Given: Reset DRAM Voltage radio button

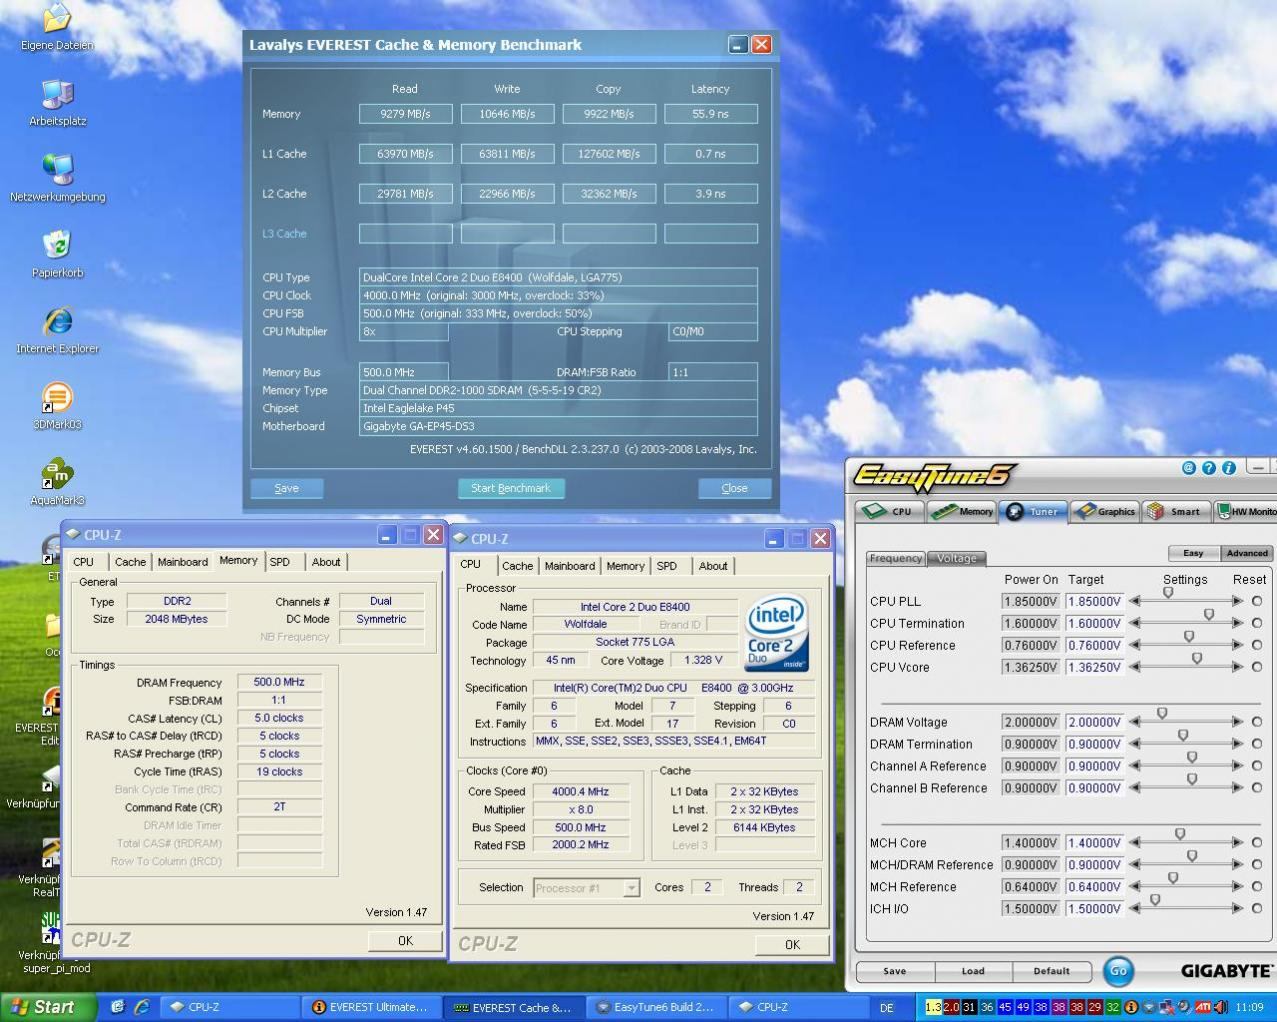Looking at the screenshot, I should tap(1257, 722).
